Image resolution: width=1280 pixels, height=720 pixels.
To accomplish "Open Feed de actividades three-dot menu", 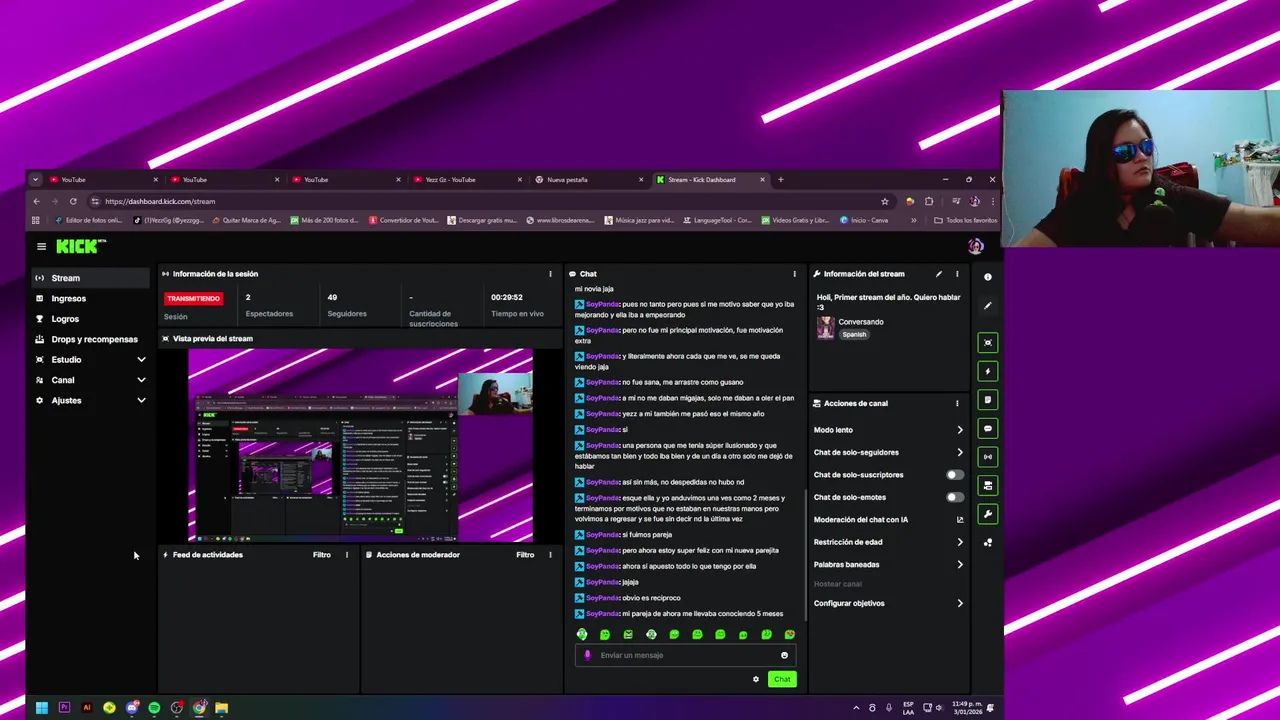I will [347, 555].
